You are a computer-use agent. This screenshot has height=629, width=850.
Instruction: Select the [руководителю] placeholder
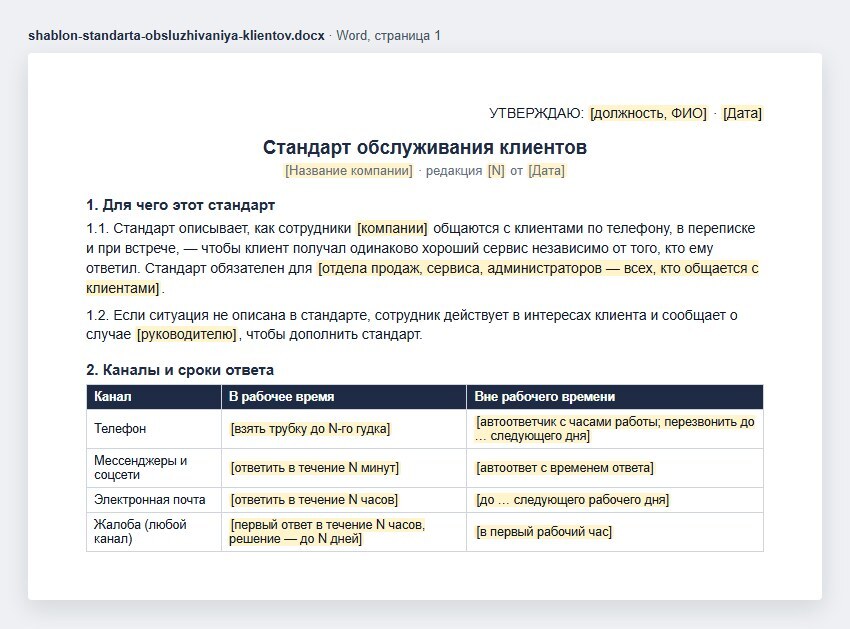click(187, 335)
